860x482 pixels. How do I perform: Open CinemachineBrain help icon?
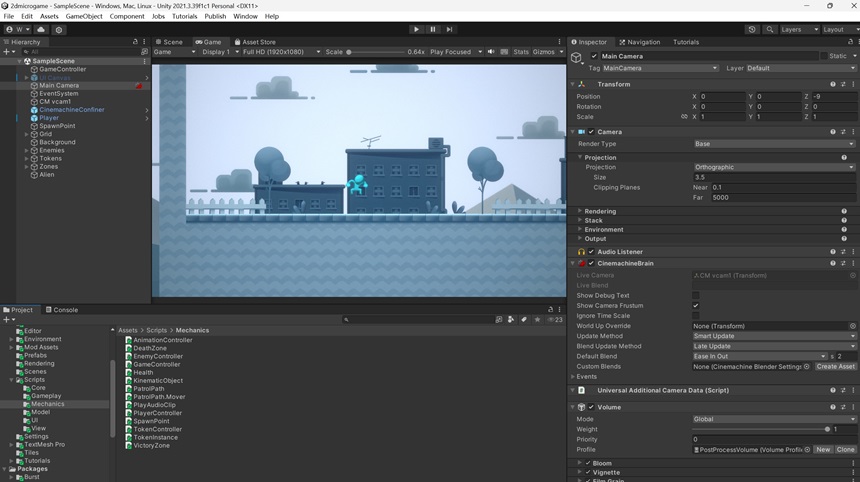point(833,263)
